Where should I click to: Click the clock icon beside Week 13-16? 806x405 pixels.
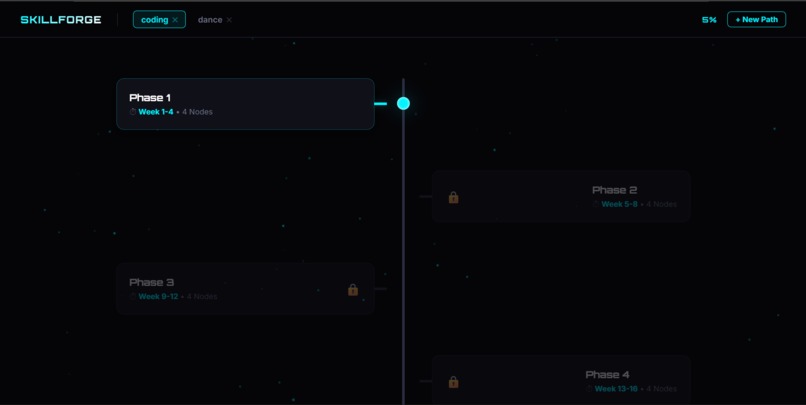point(589,389)
